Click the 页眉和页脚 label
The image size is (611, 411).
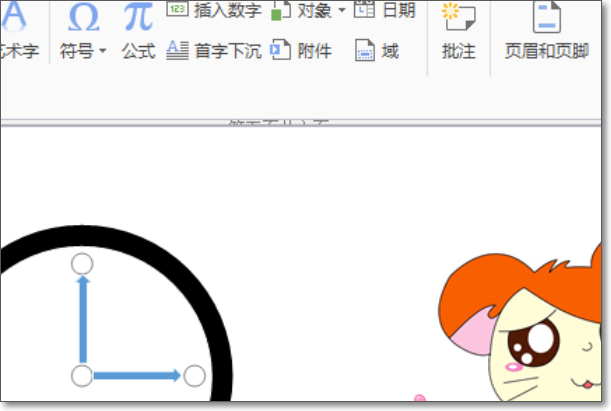pyautogui.click(x=547, y=51)
